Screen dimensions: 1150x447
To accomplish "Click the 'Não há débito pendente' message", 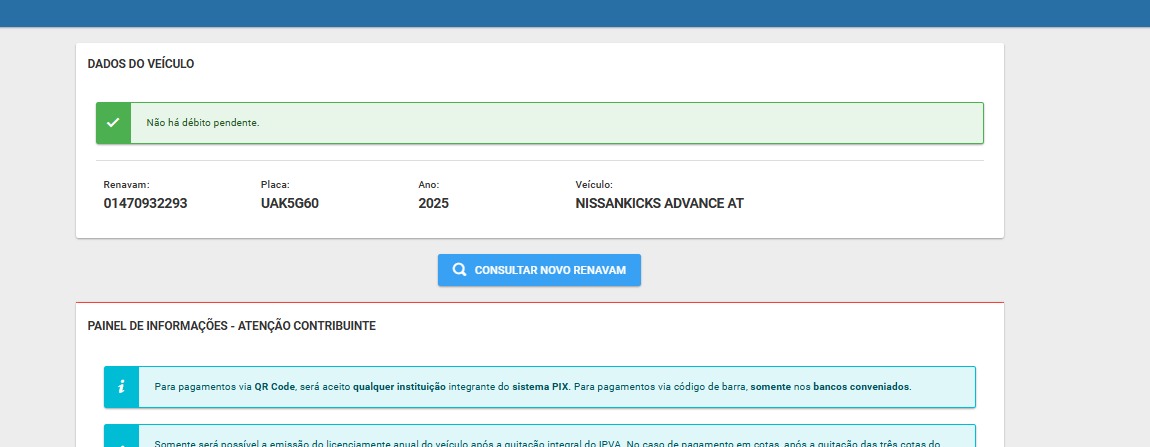I will click(203, 123).
